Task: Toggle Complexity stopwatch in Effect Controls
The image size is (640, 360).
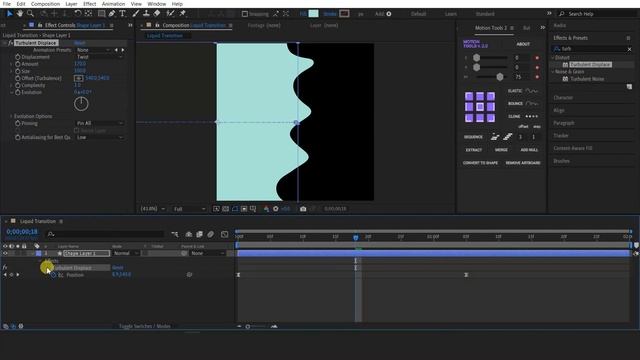Action: pyautogui.click(x=18, y=85)
